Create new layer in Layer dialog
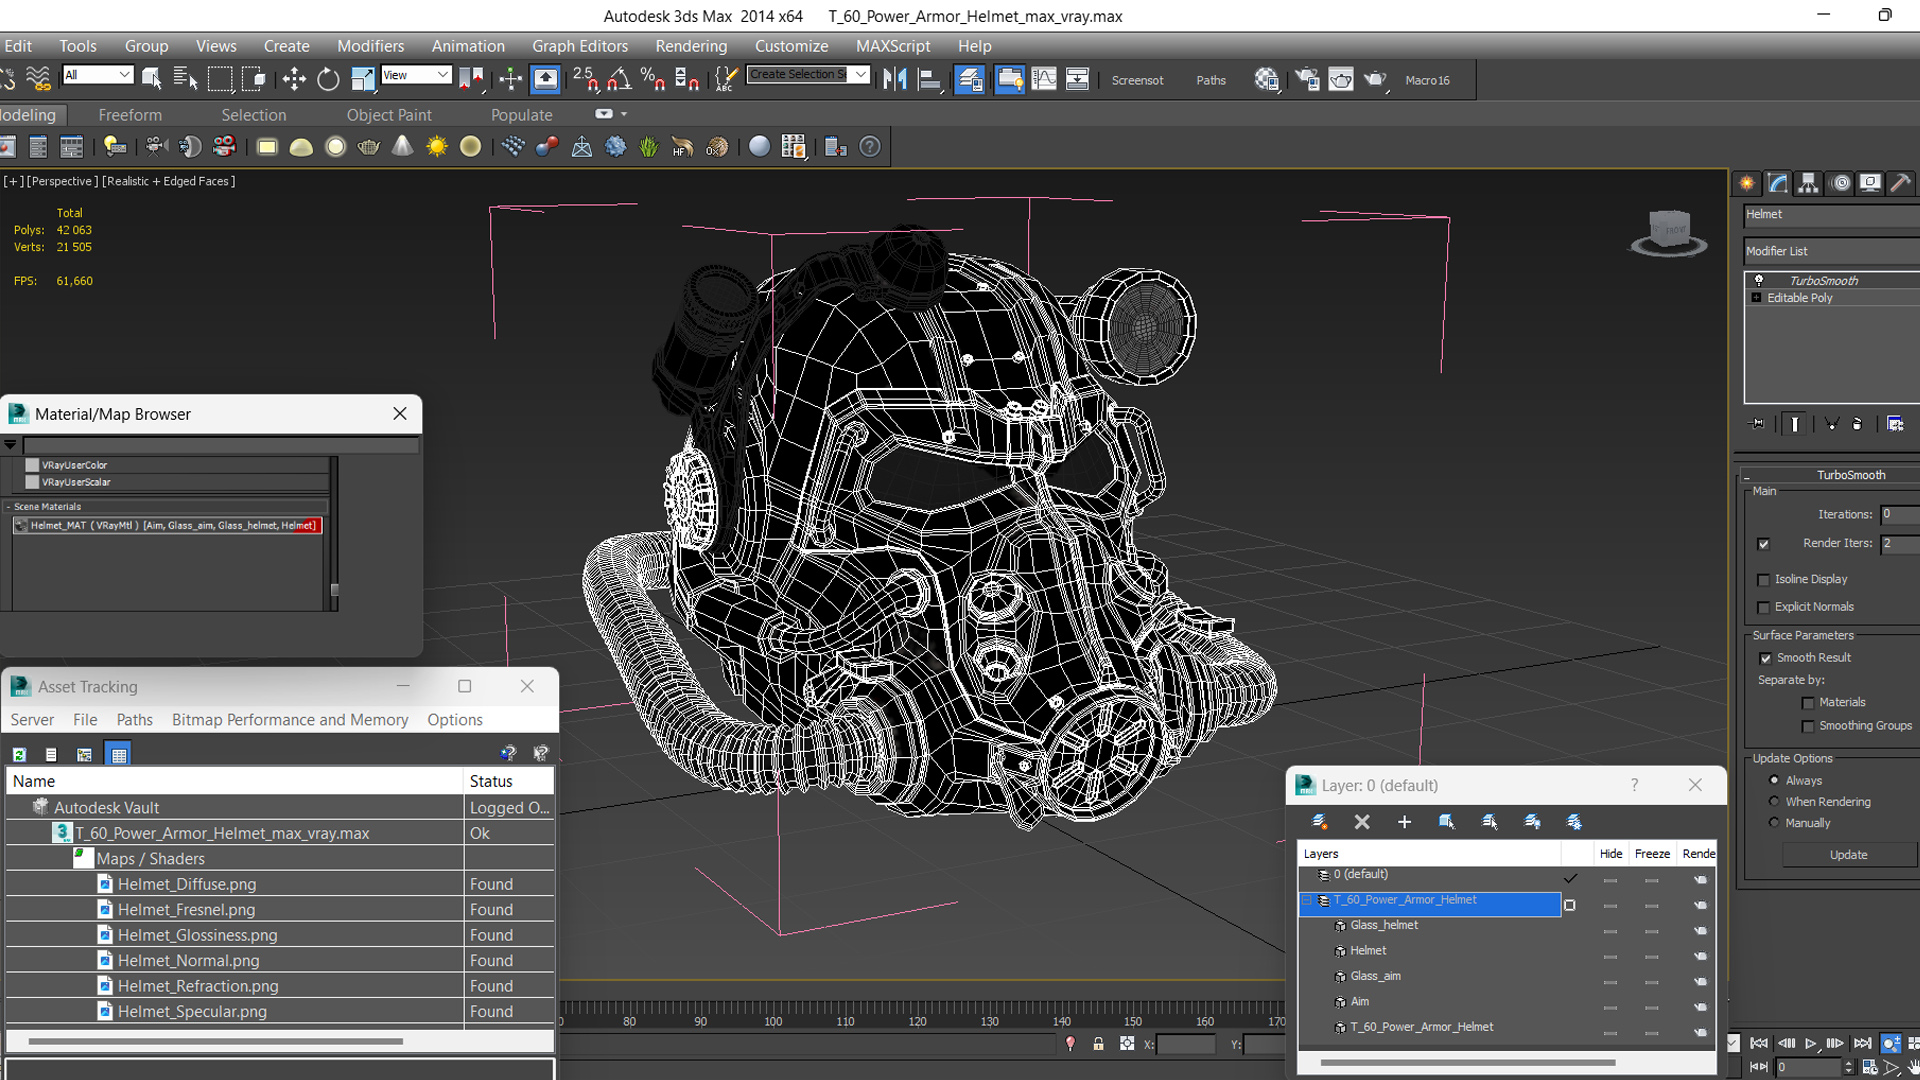1920x1080 pixels. (1320, 822)
